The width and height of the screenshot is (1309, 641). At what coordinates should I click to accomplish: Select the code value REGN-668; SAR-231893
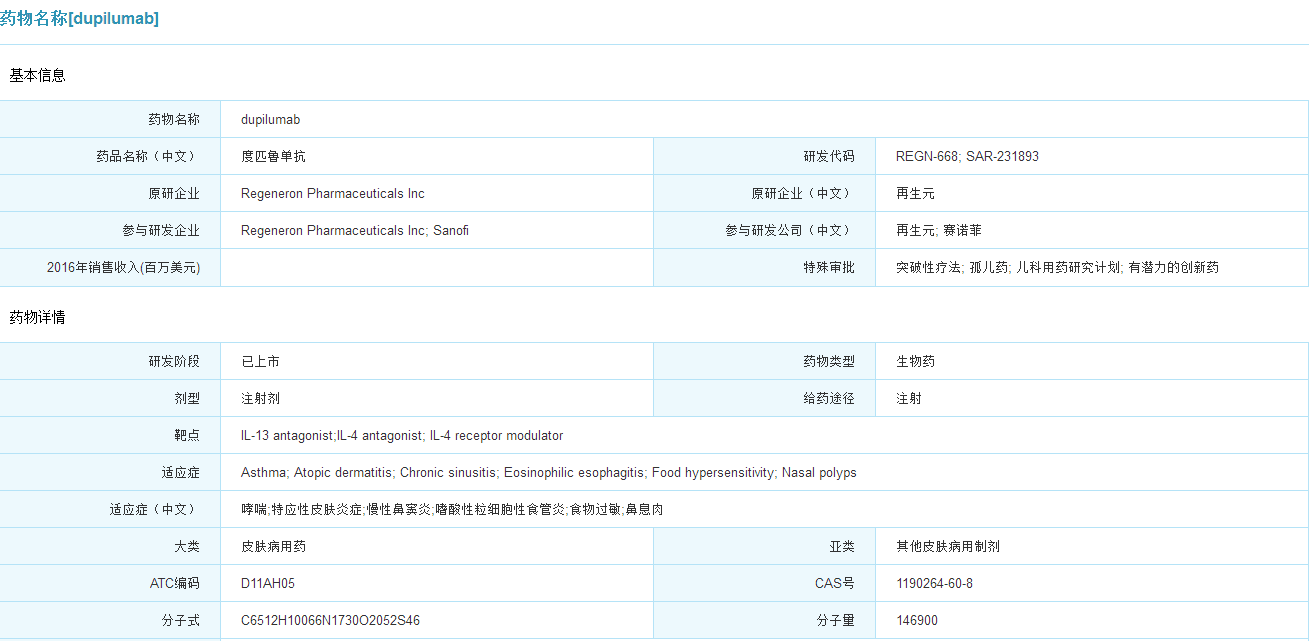point(967,156)
